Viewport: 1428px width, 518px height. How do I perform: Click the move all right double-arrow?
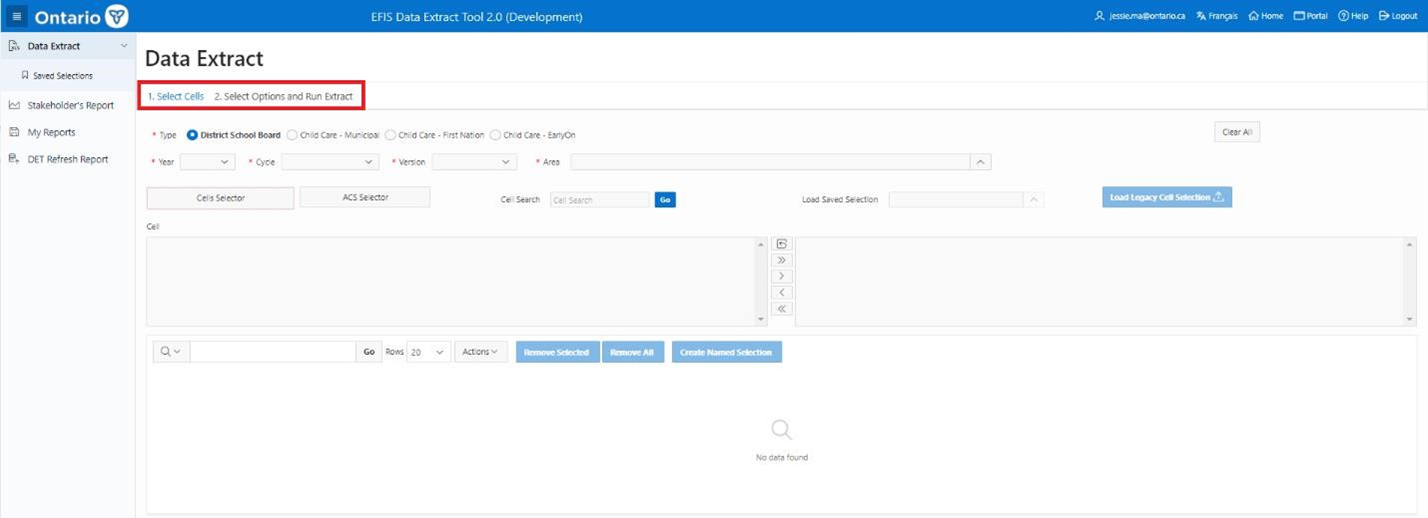[782, 260]
